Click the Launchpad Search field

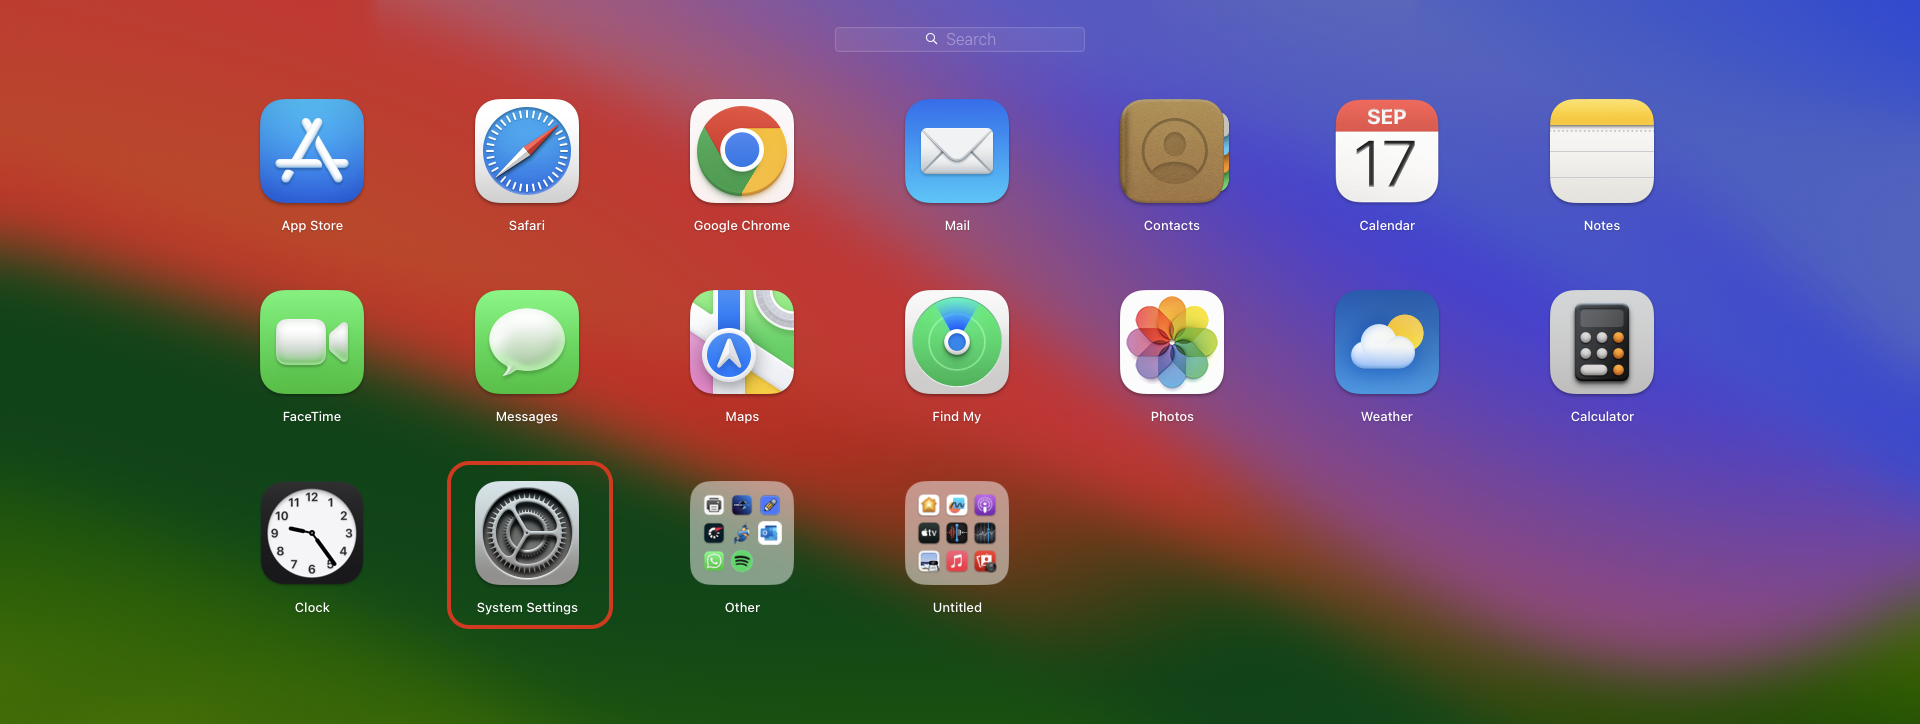(x=960, y=39)
